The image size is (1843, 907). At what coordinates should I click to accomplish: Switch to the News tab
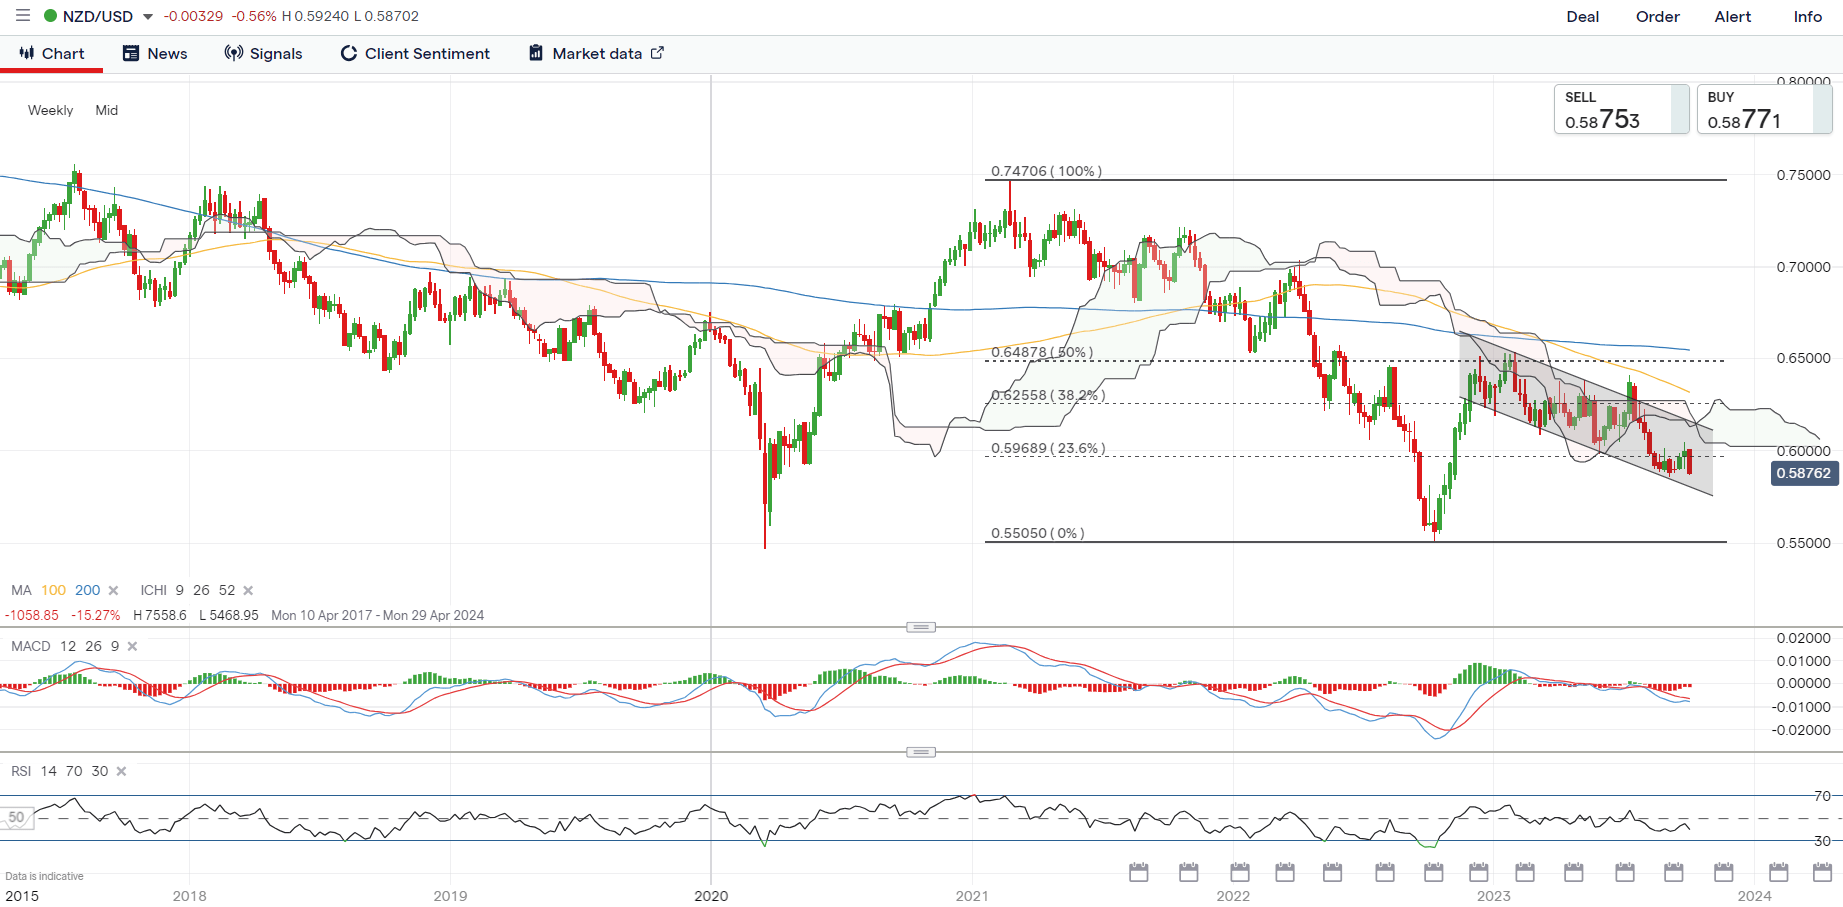coord(155,54)
